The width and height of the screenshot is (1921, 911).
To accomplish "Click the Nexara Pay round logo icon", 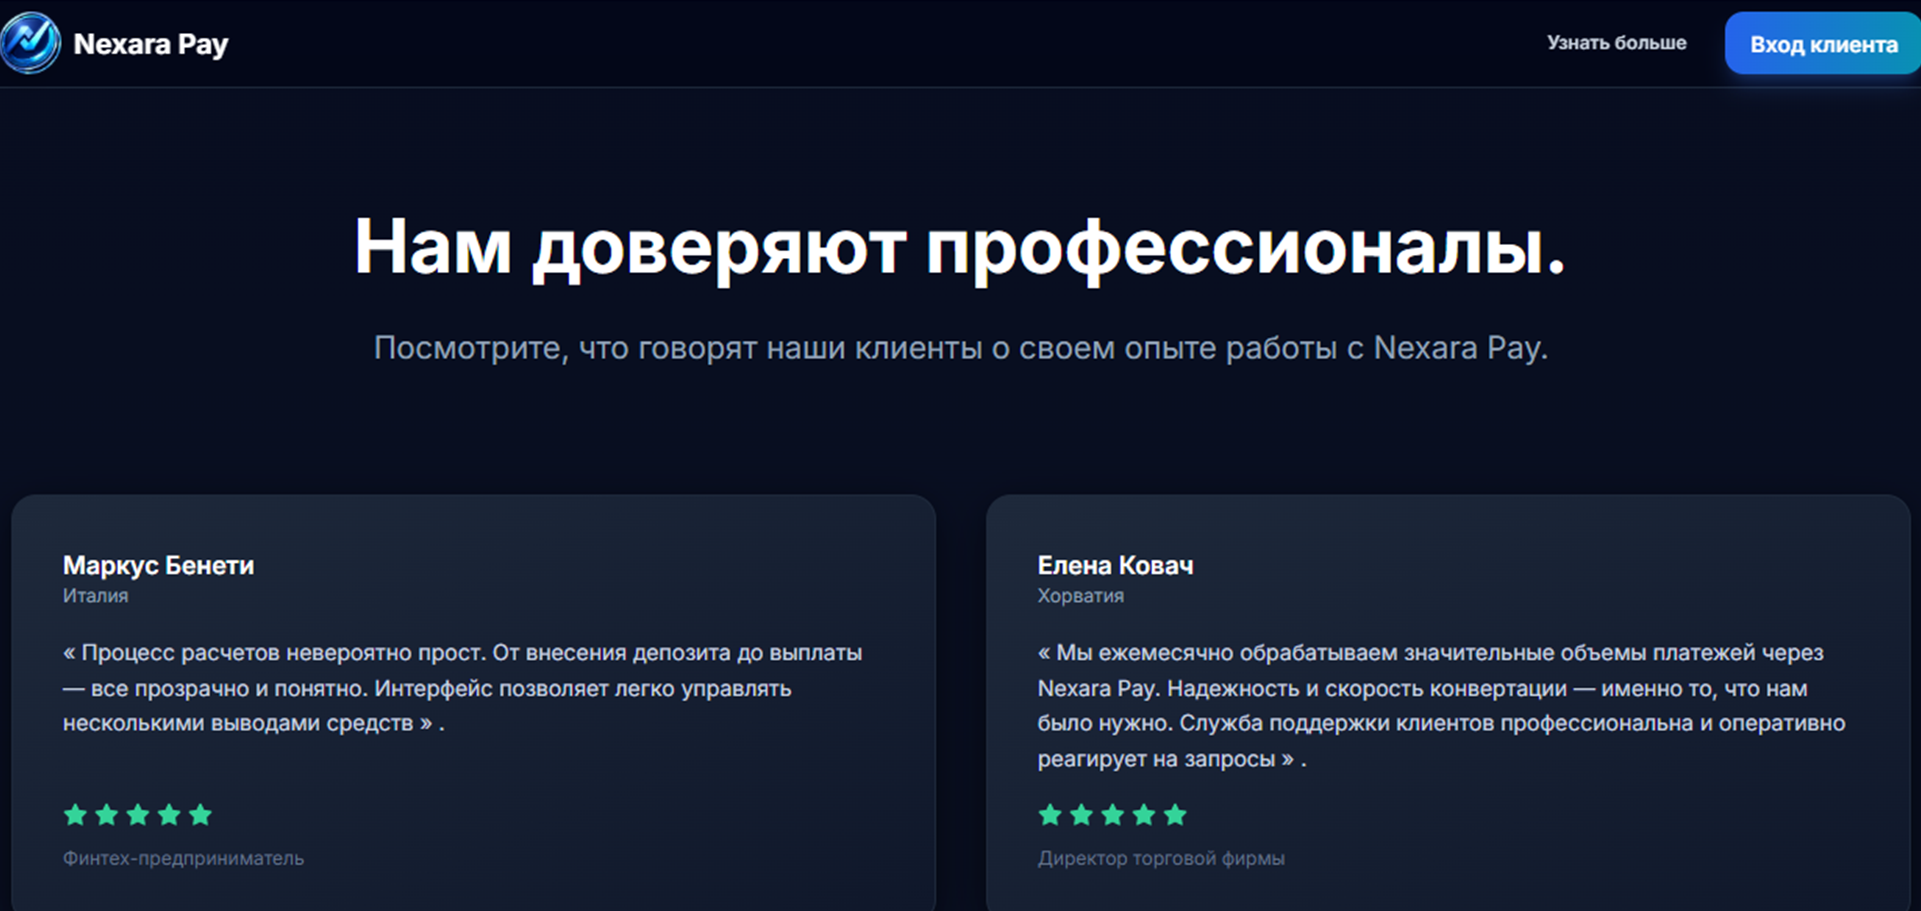I will tap(30, 43).
